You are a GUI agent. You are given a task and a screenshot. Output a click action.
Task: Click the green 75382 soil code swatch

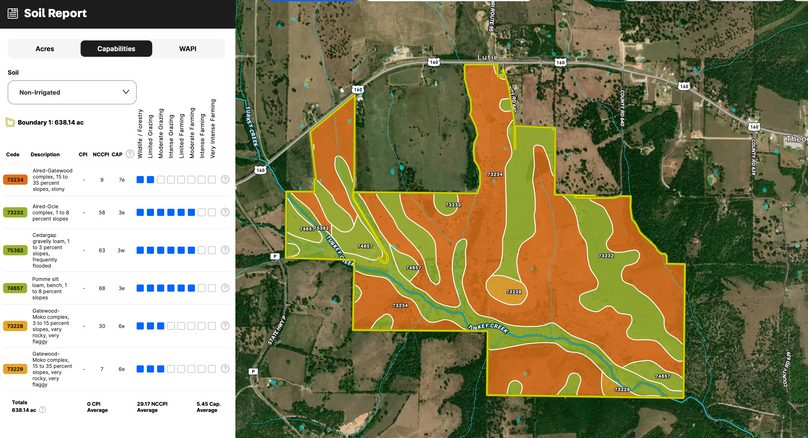click(15, 251)
